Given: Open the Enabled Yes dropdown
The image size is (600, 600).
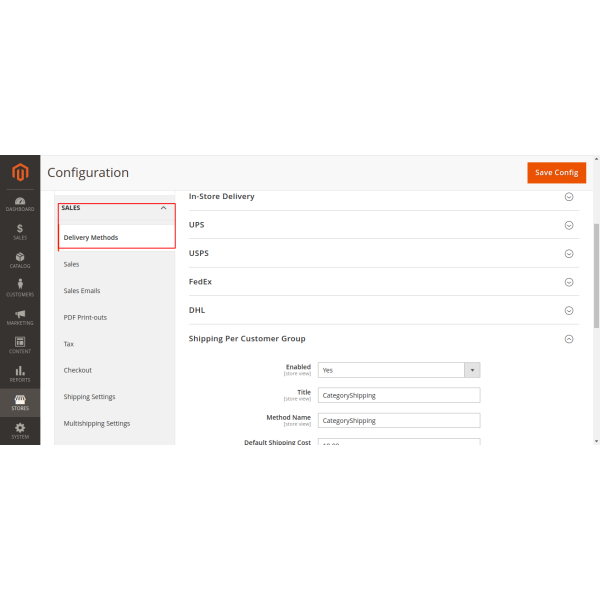Looking at the screenshot, I should (399, 370).
